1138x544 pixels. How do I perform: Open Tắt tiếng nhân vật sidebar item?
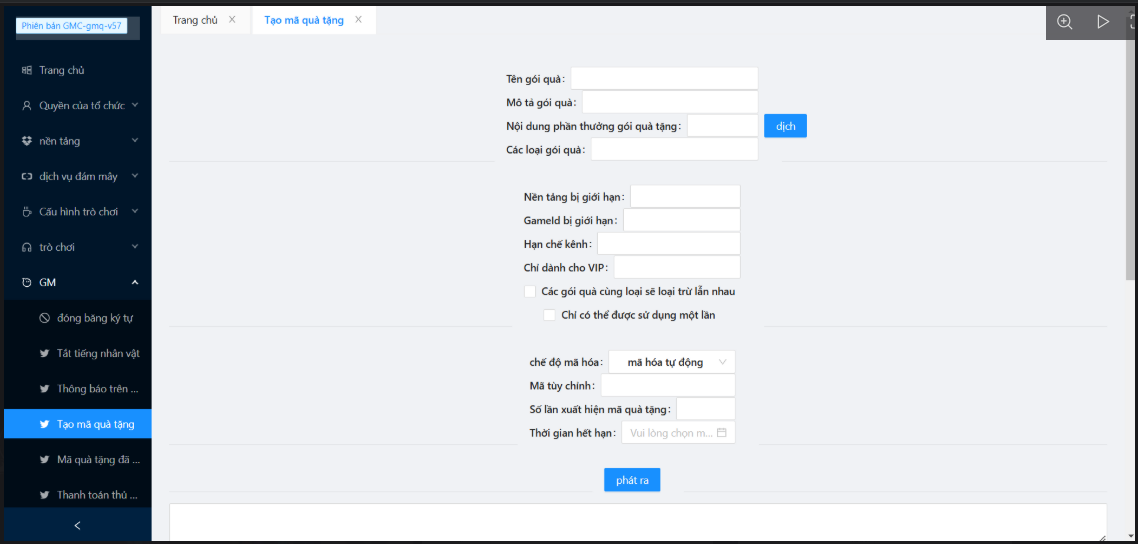pos(97,353)
